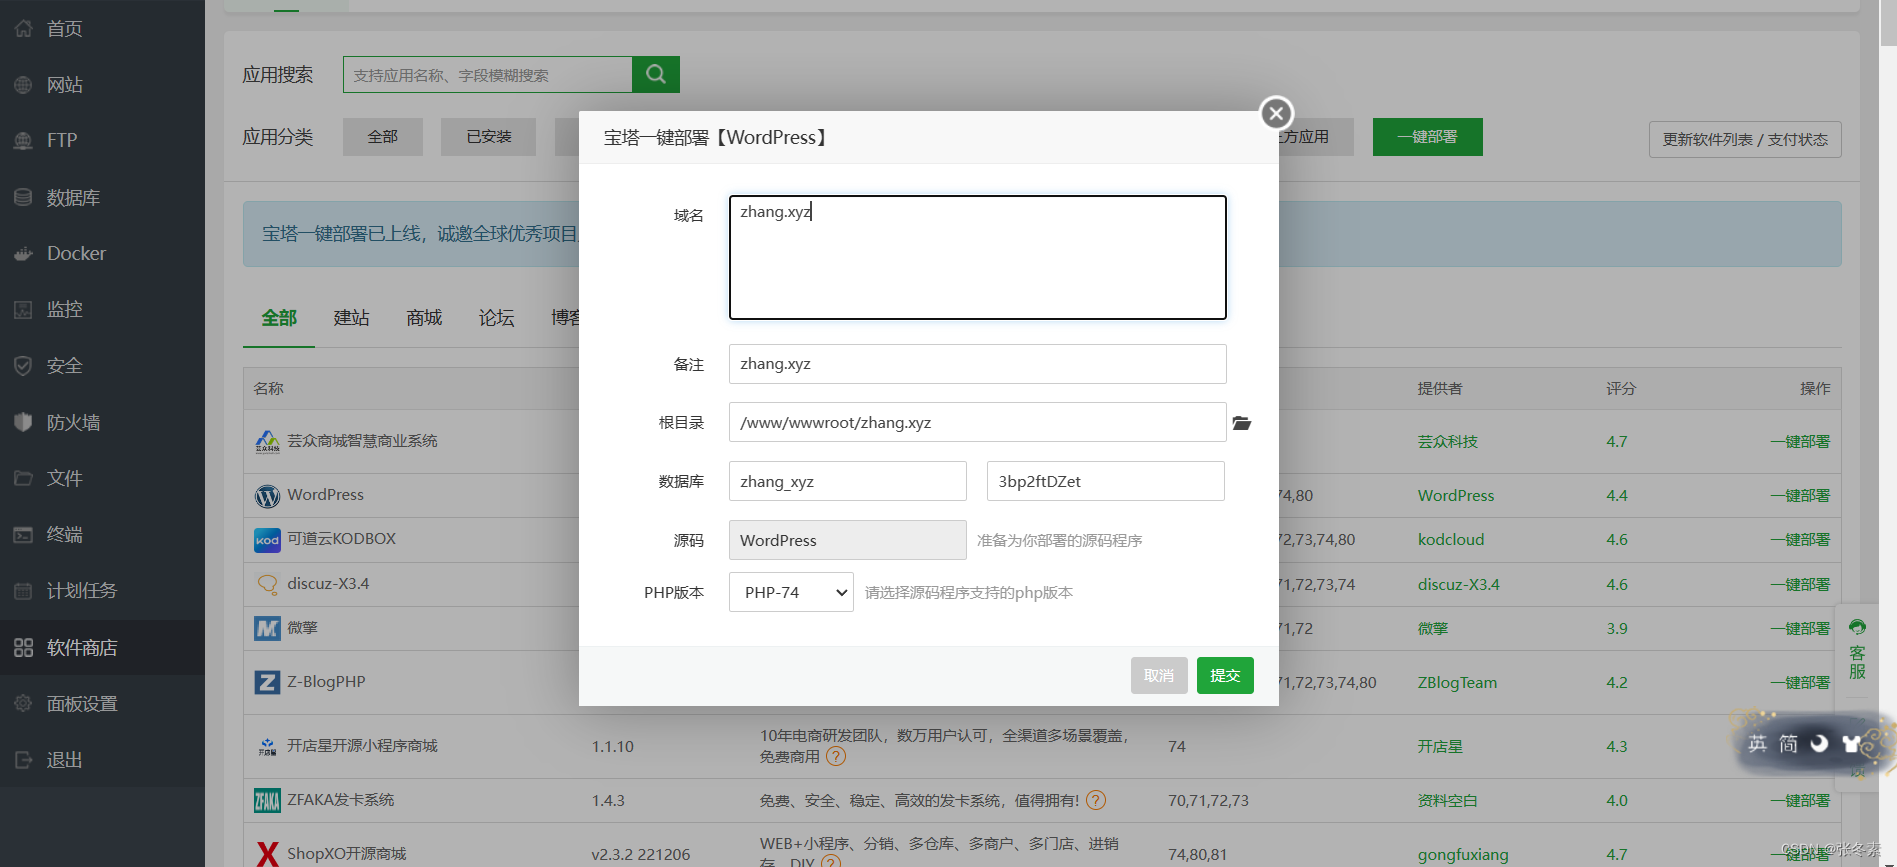
Task: Click the ShopXO开源商城 app name
Action: pyautogui.click(x=347, y=854)
